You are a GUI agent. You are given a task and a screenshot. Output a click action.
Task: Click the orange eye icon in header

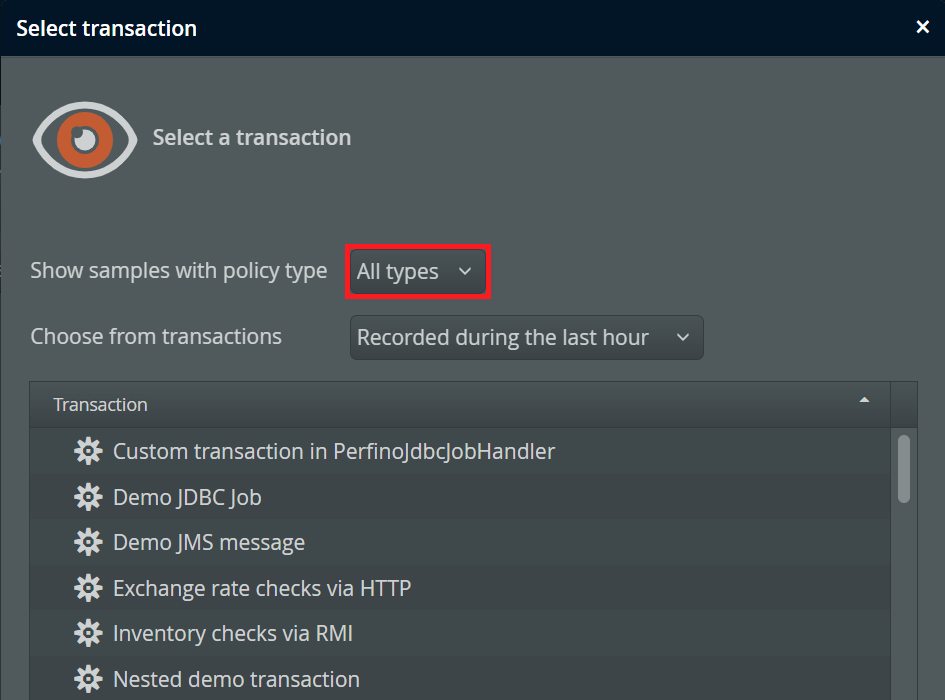point(84,139)
